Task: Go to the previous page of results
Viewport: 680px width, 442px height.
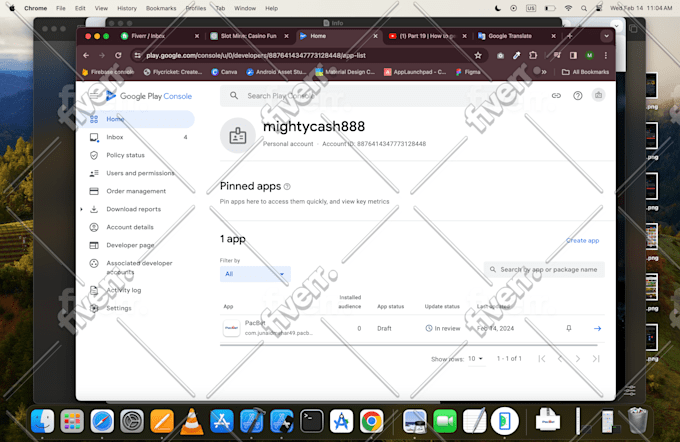Action: tap(560, 359)
